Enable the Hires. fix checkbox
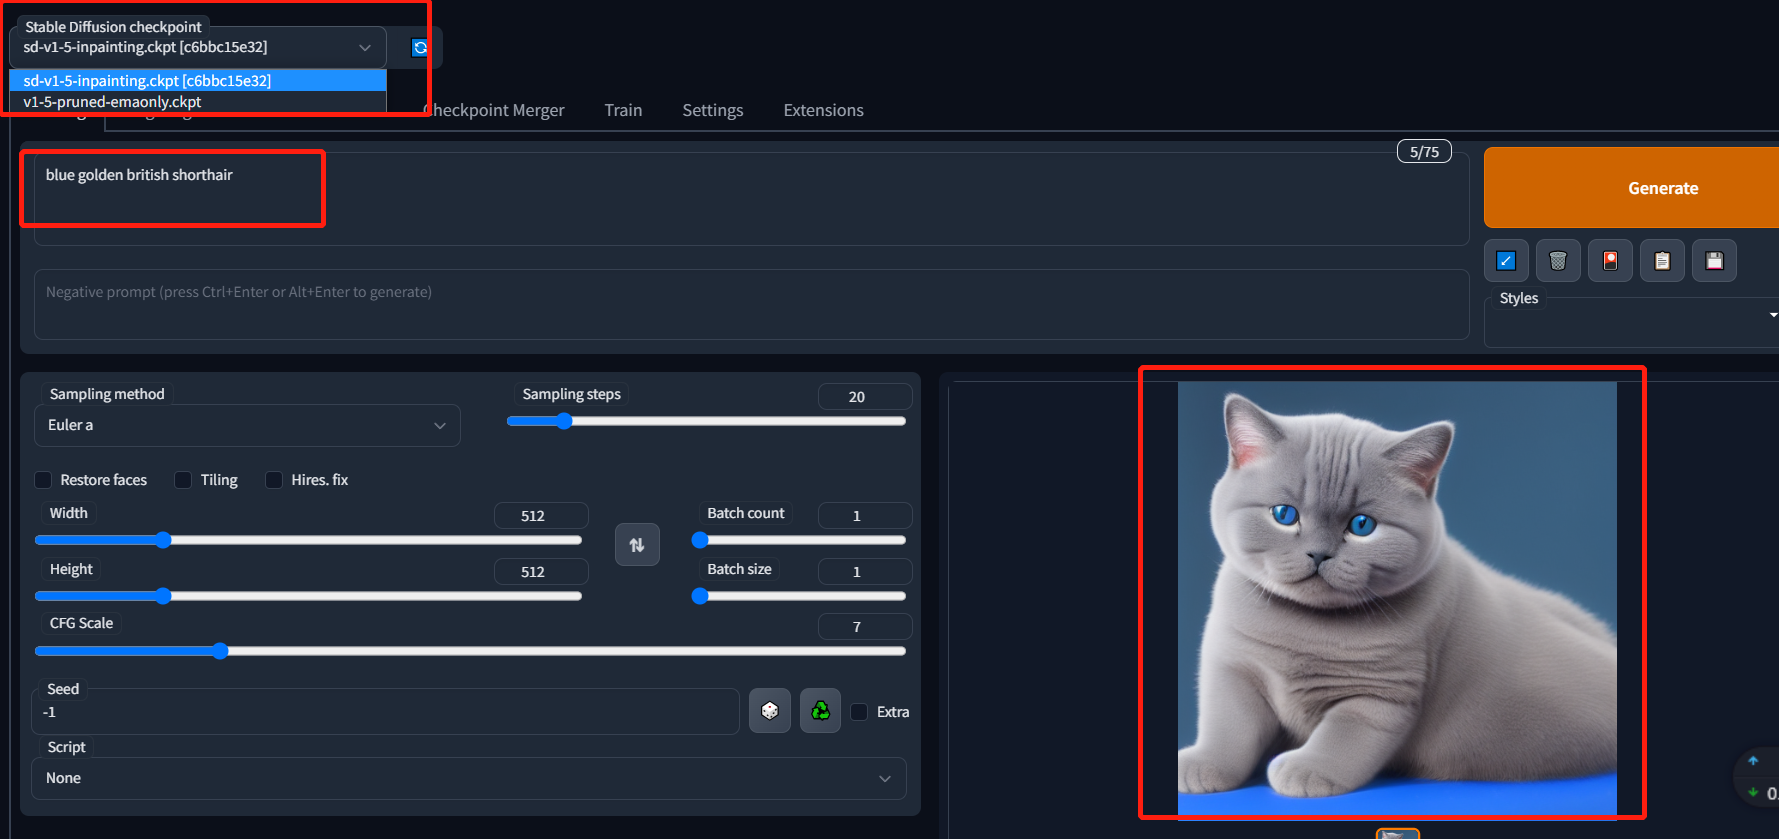1779x839 pixels. pos(274,480)
